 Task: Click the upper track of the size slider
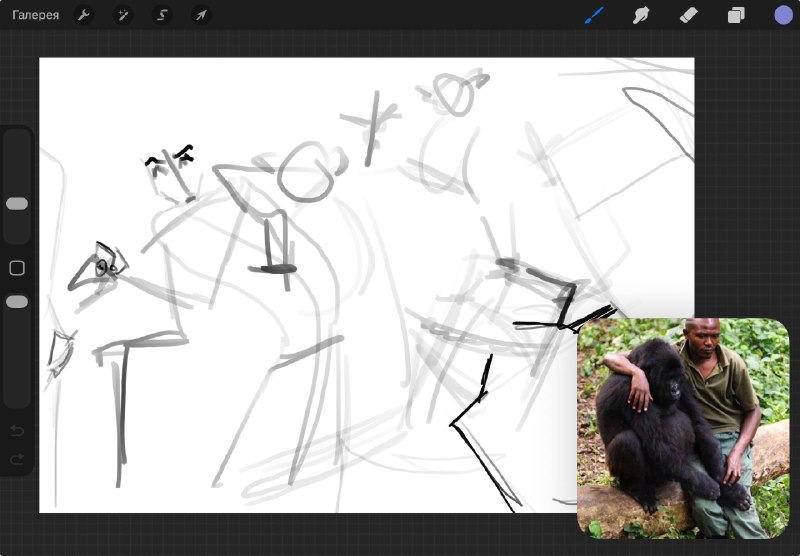click(x=17, y=163)
